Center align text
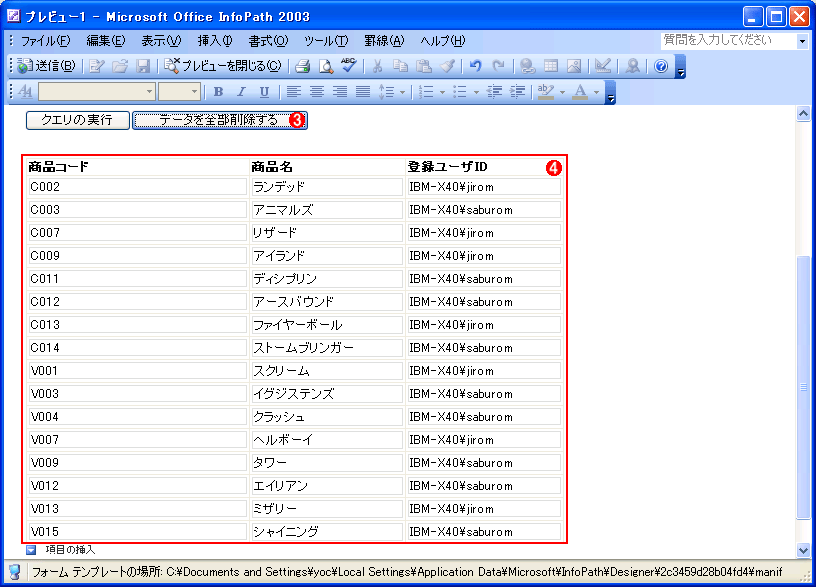This screenshot has width=816, height=587. coord(316,92)
